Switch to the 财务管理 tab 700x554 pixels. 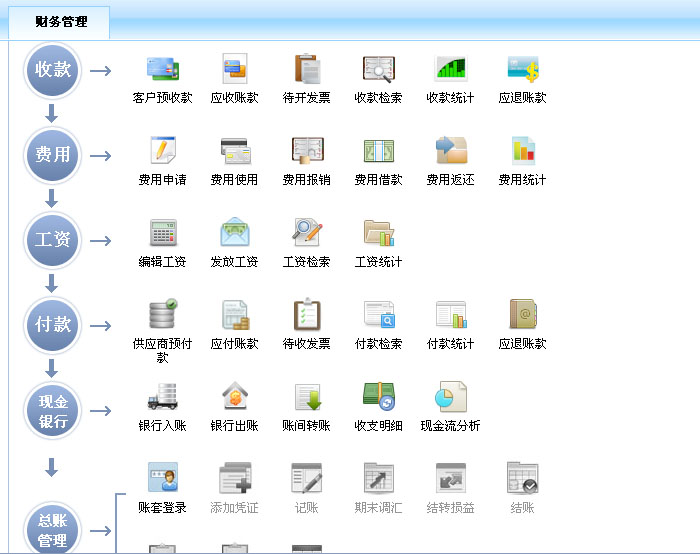click(x=60, y=21)
